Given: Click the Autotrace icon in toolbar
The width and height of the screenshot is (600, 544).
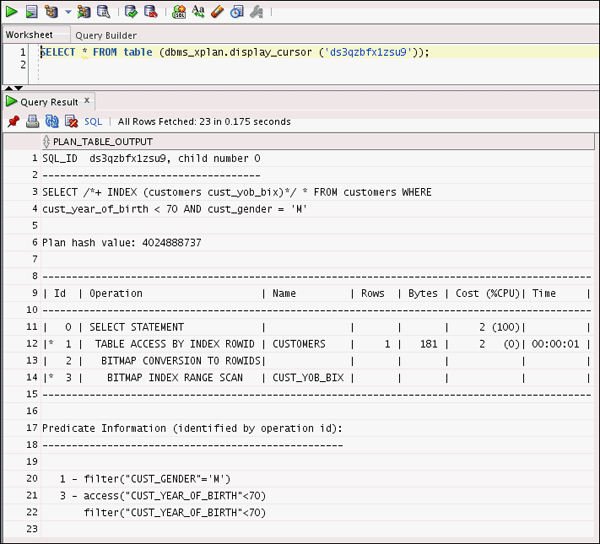Looking at the screenshot, I should (x=84, y=12).
